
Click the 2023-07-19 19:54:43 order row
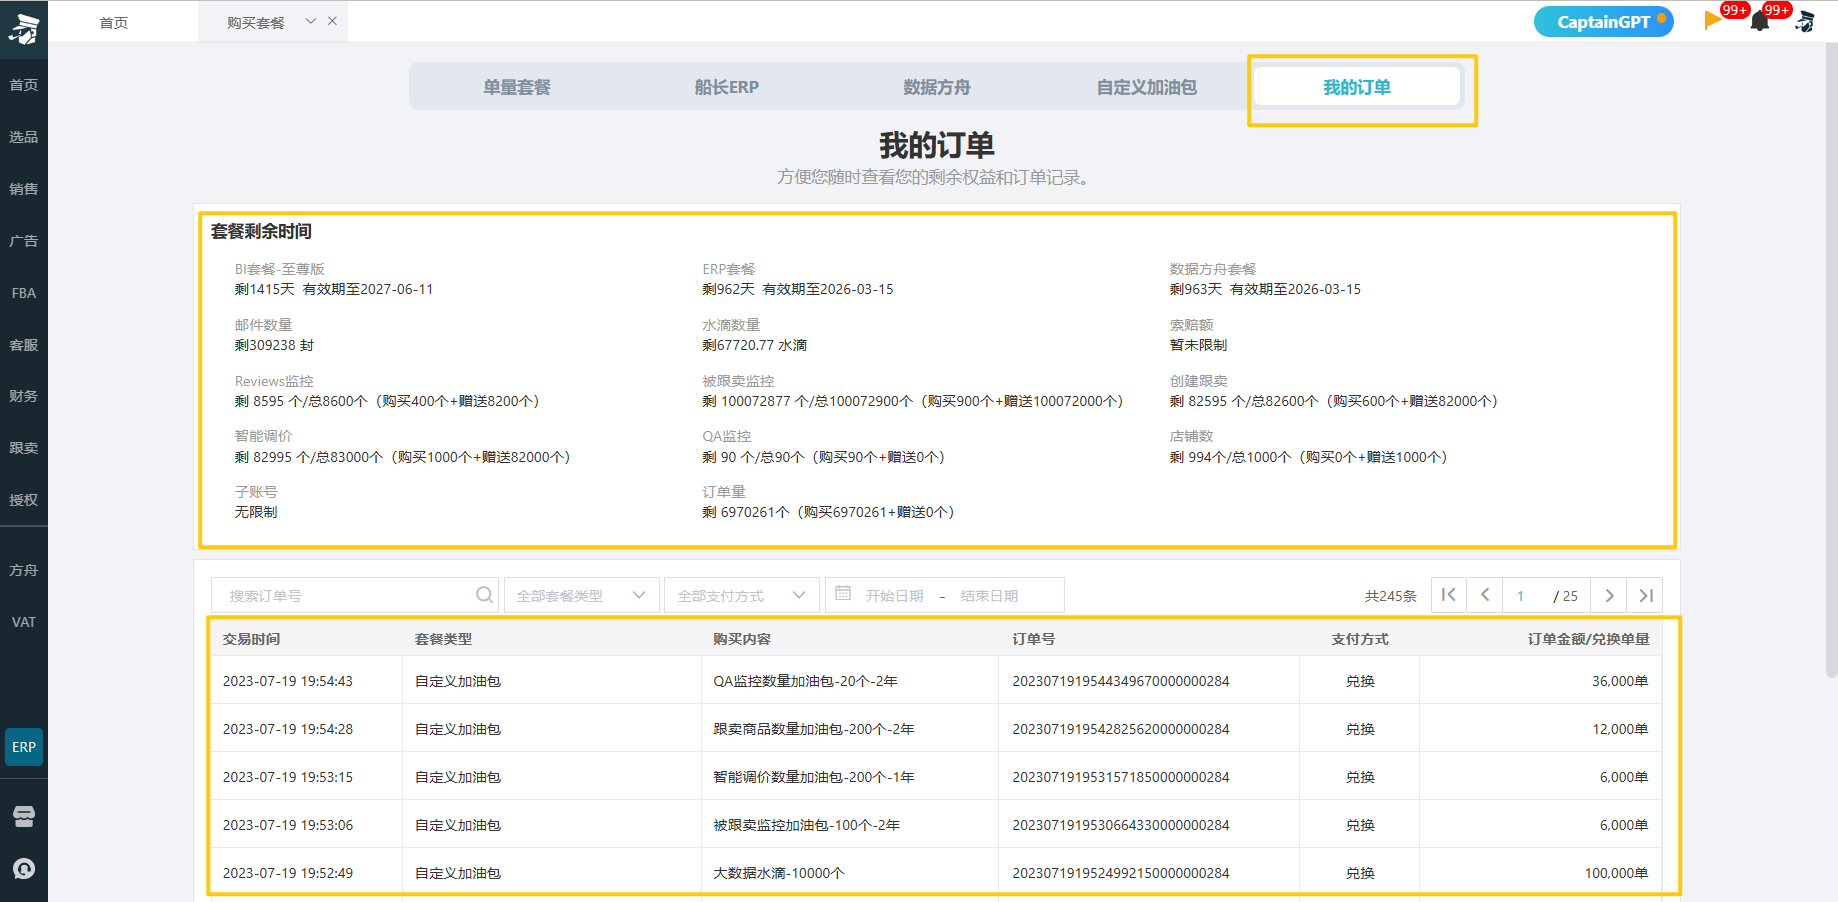[937, 681]
